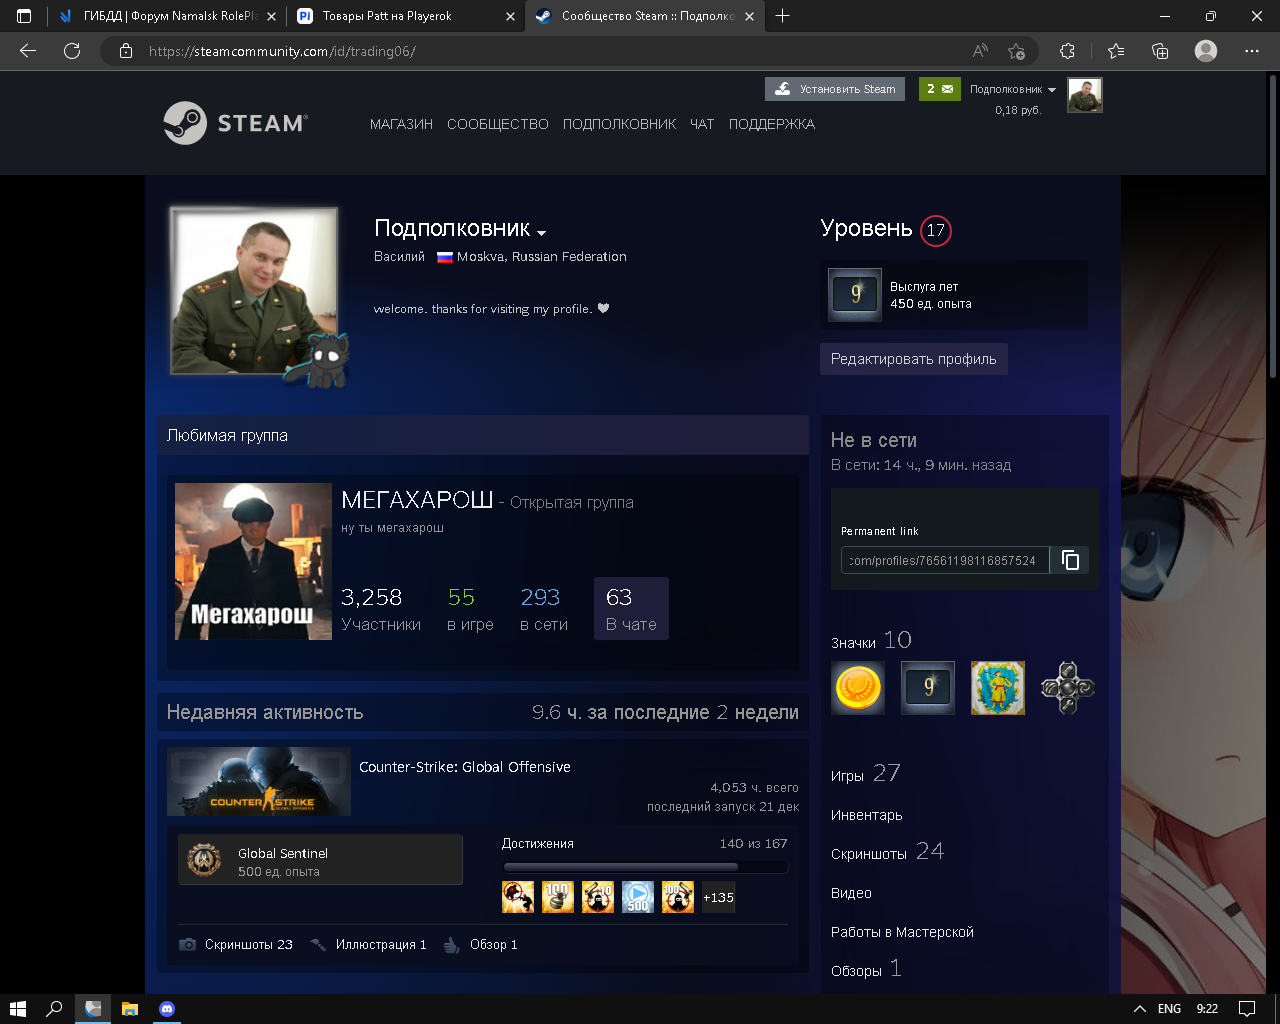Open the Значки 10 badges link
This screenshot has width=1280, height=1024.
point(871,641)
